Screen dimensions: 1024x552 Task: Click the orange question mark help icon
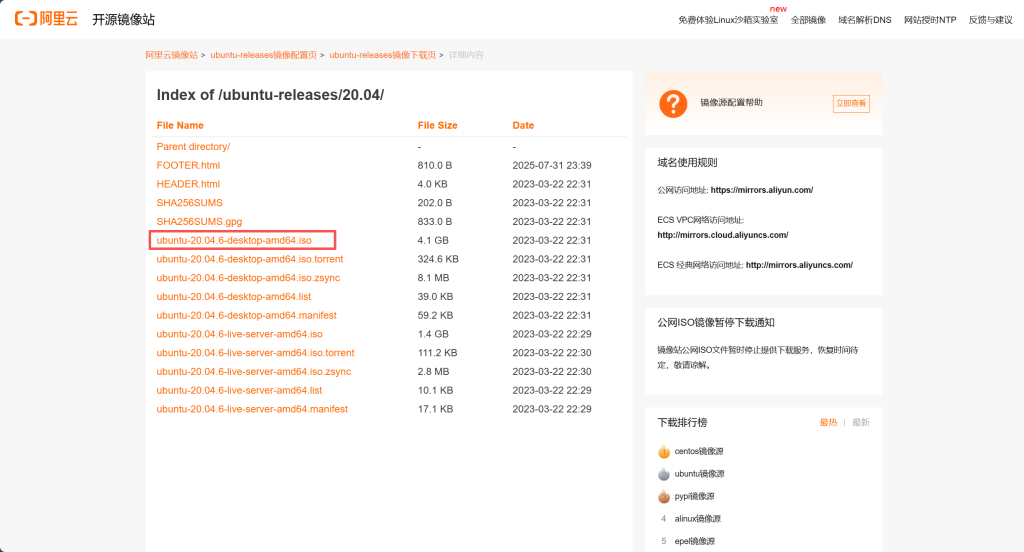pyautogui.click(x=673, y=103)
